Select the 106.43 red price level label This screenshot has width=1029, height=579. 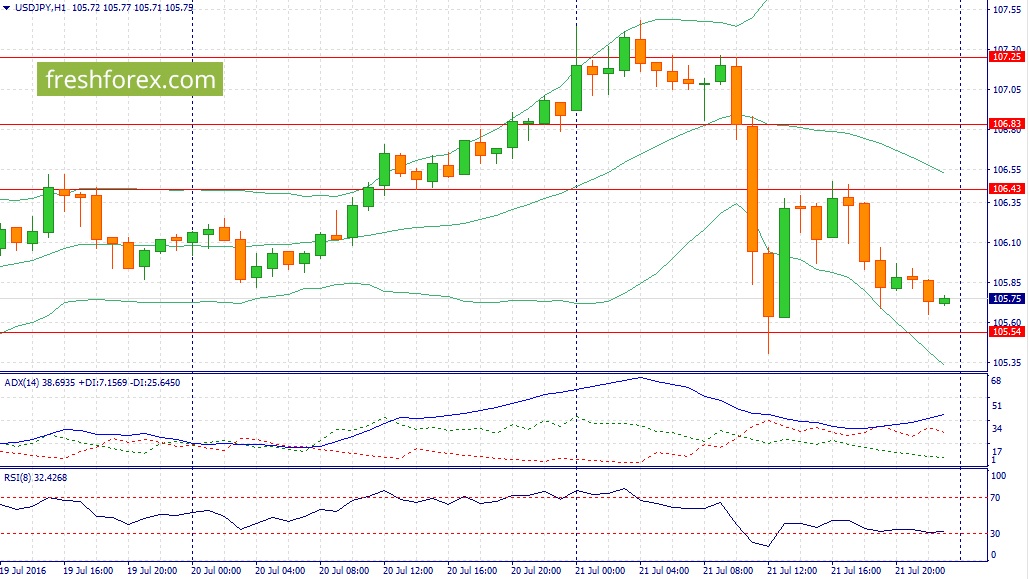(1006, 188)
